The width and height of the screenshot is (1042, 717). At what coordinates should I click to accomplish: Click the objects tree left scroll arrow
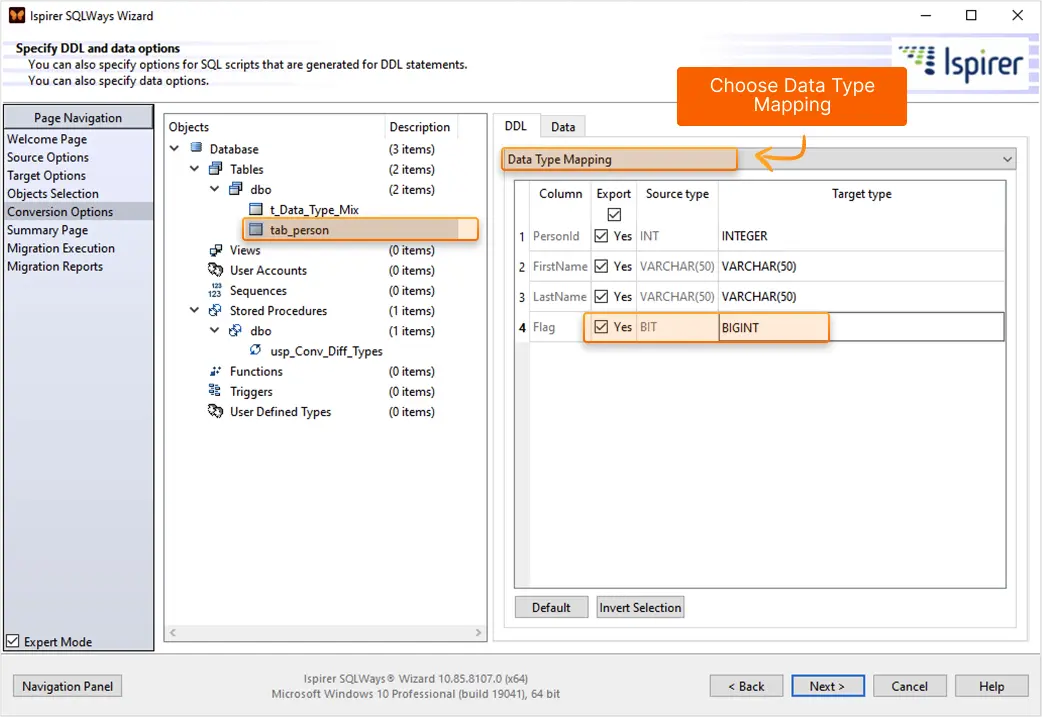coord(173,633)
